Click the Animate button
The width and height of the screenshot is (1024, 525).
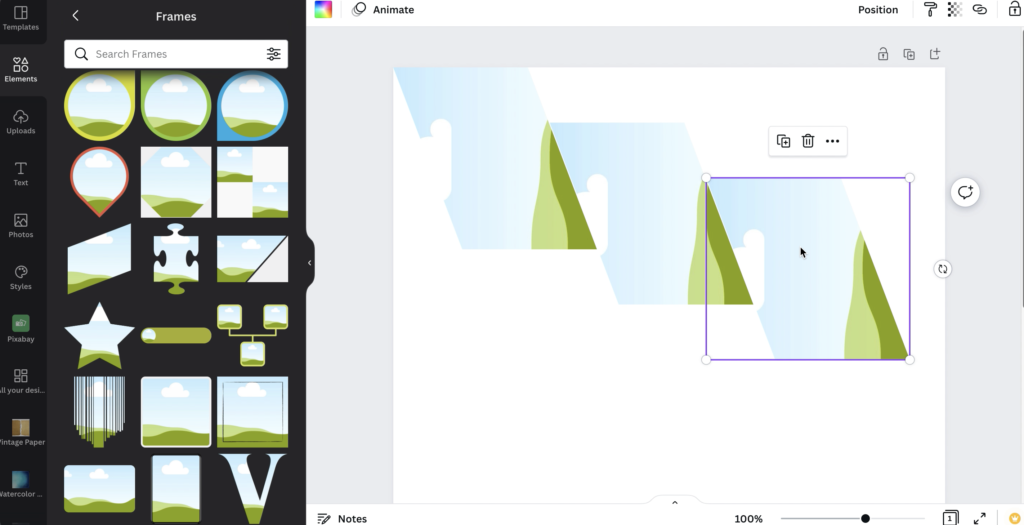click(x=383, y=10)
